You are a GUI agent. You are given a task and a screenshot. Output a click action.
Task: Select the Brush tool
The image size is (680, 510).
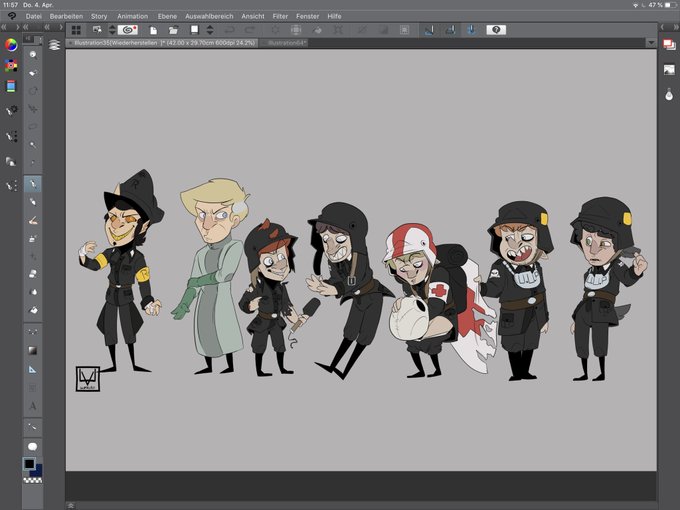(x=33, y=221)
